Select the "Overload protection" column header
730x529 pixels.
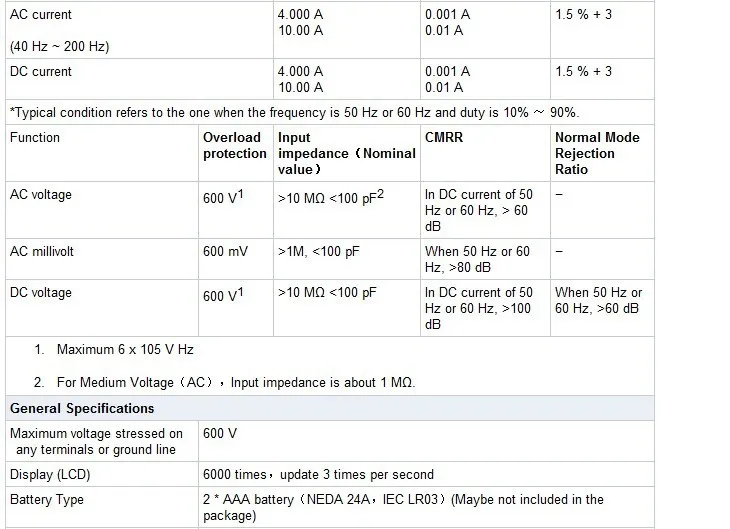point(234,146)
